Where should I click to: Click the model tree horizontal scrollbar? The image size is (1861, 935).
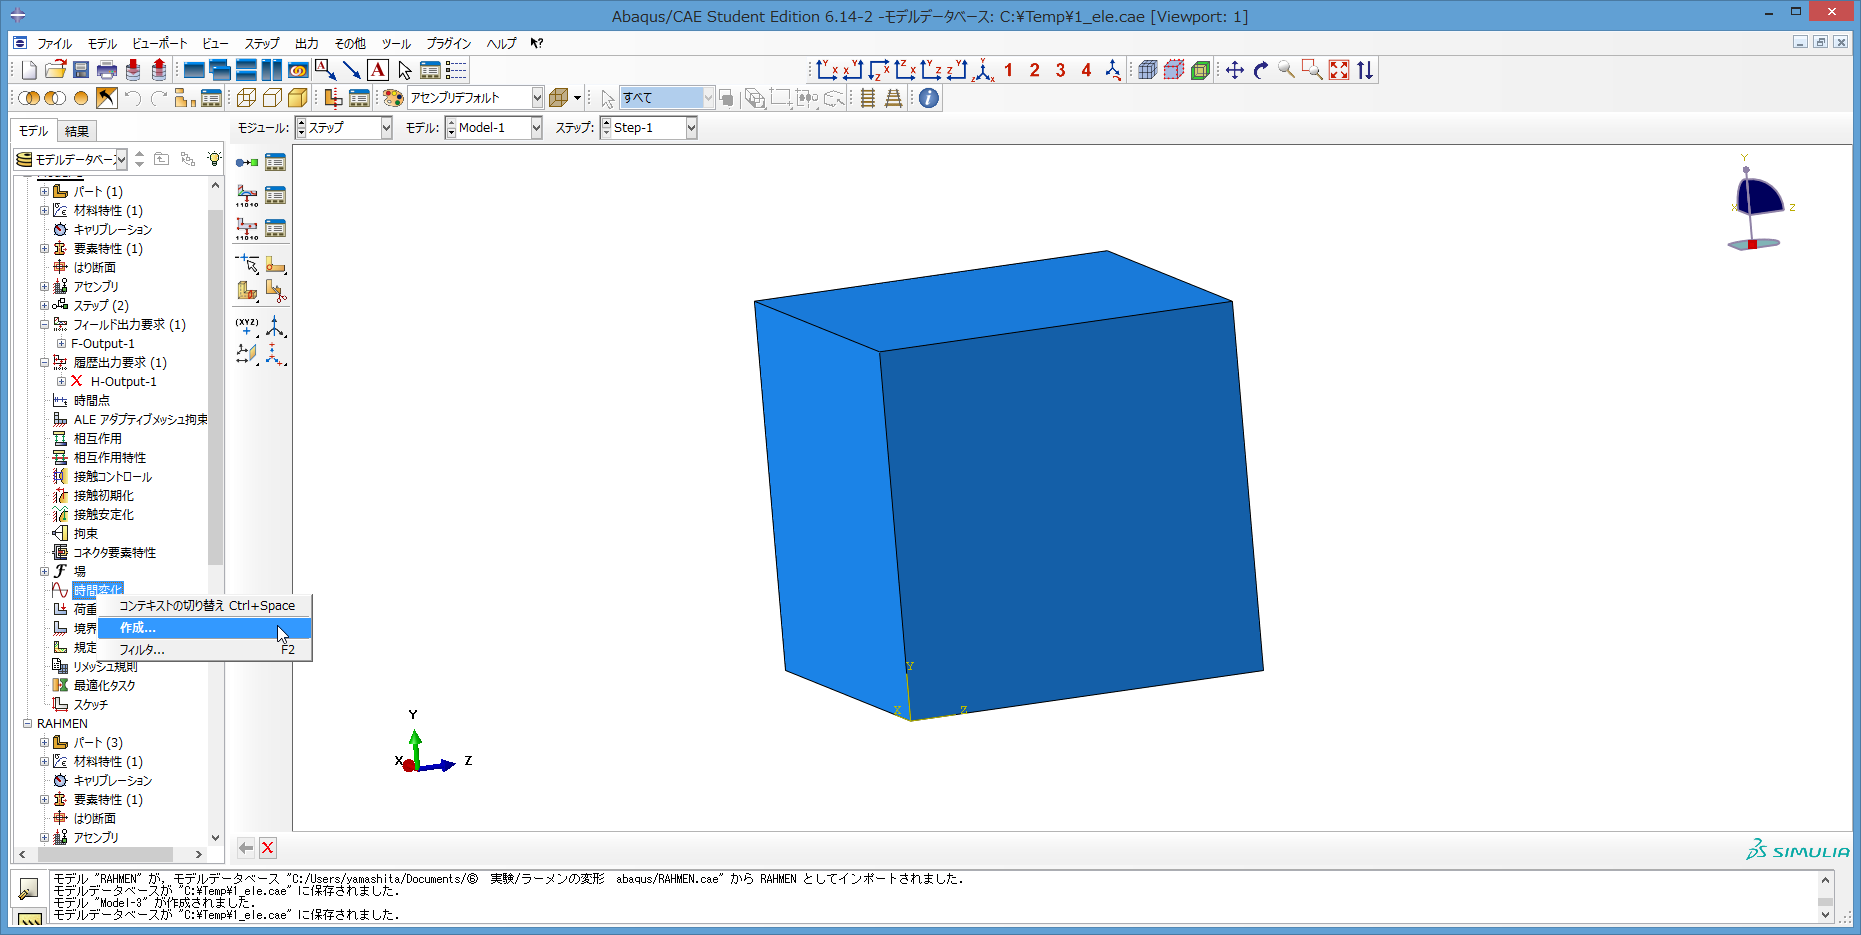coord(105,854)
